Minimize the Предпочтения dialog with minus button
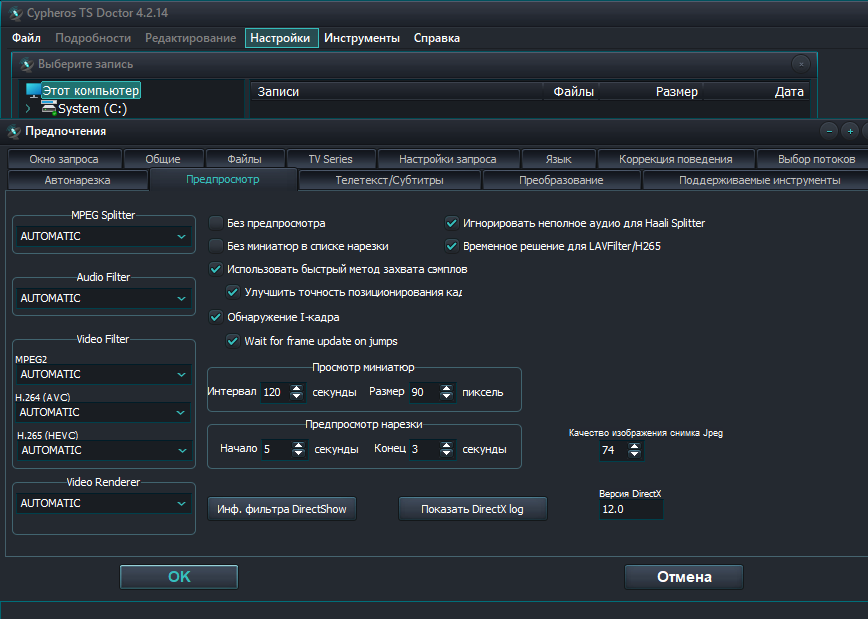This screenshot has height=619, width=868. click(828, 131)
